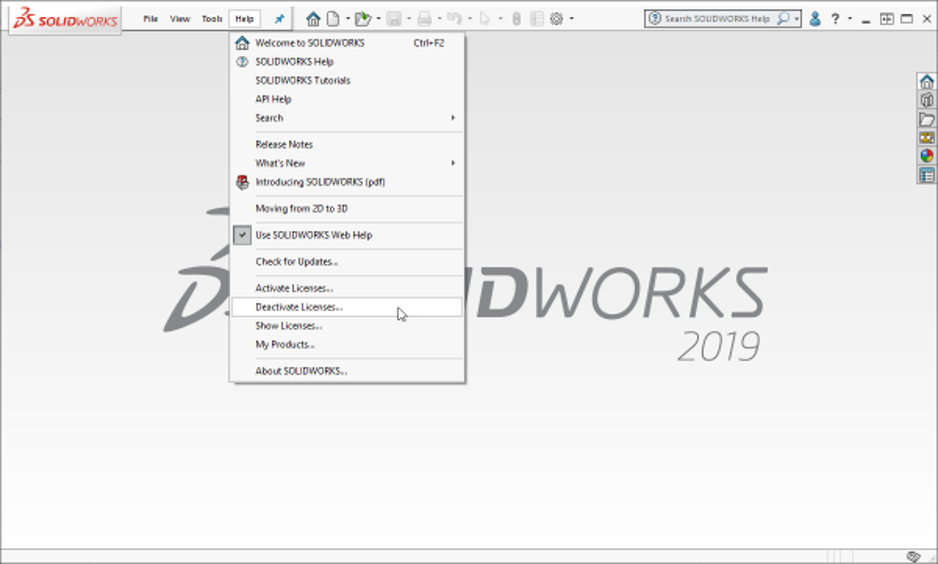
Task: Click the Rebuild traffic light icon
Action: click(x=516, y=19)
